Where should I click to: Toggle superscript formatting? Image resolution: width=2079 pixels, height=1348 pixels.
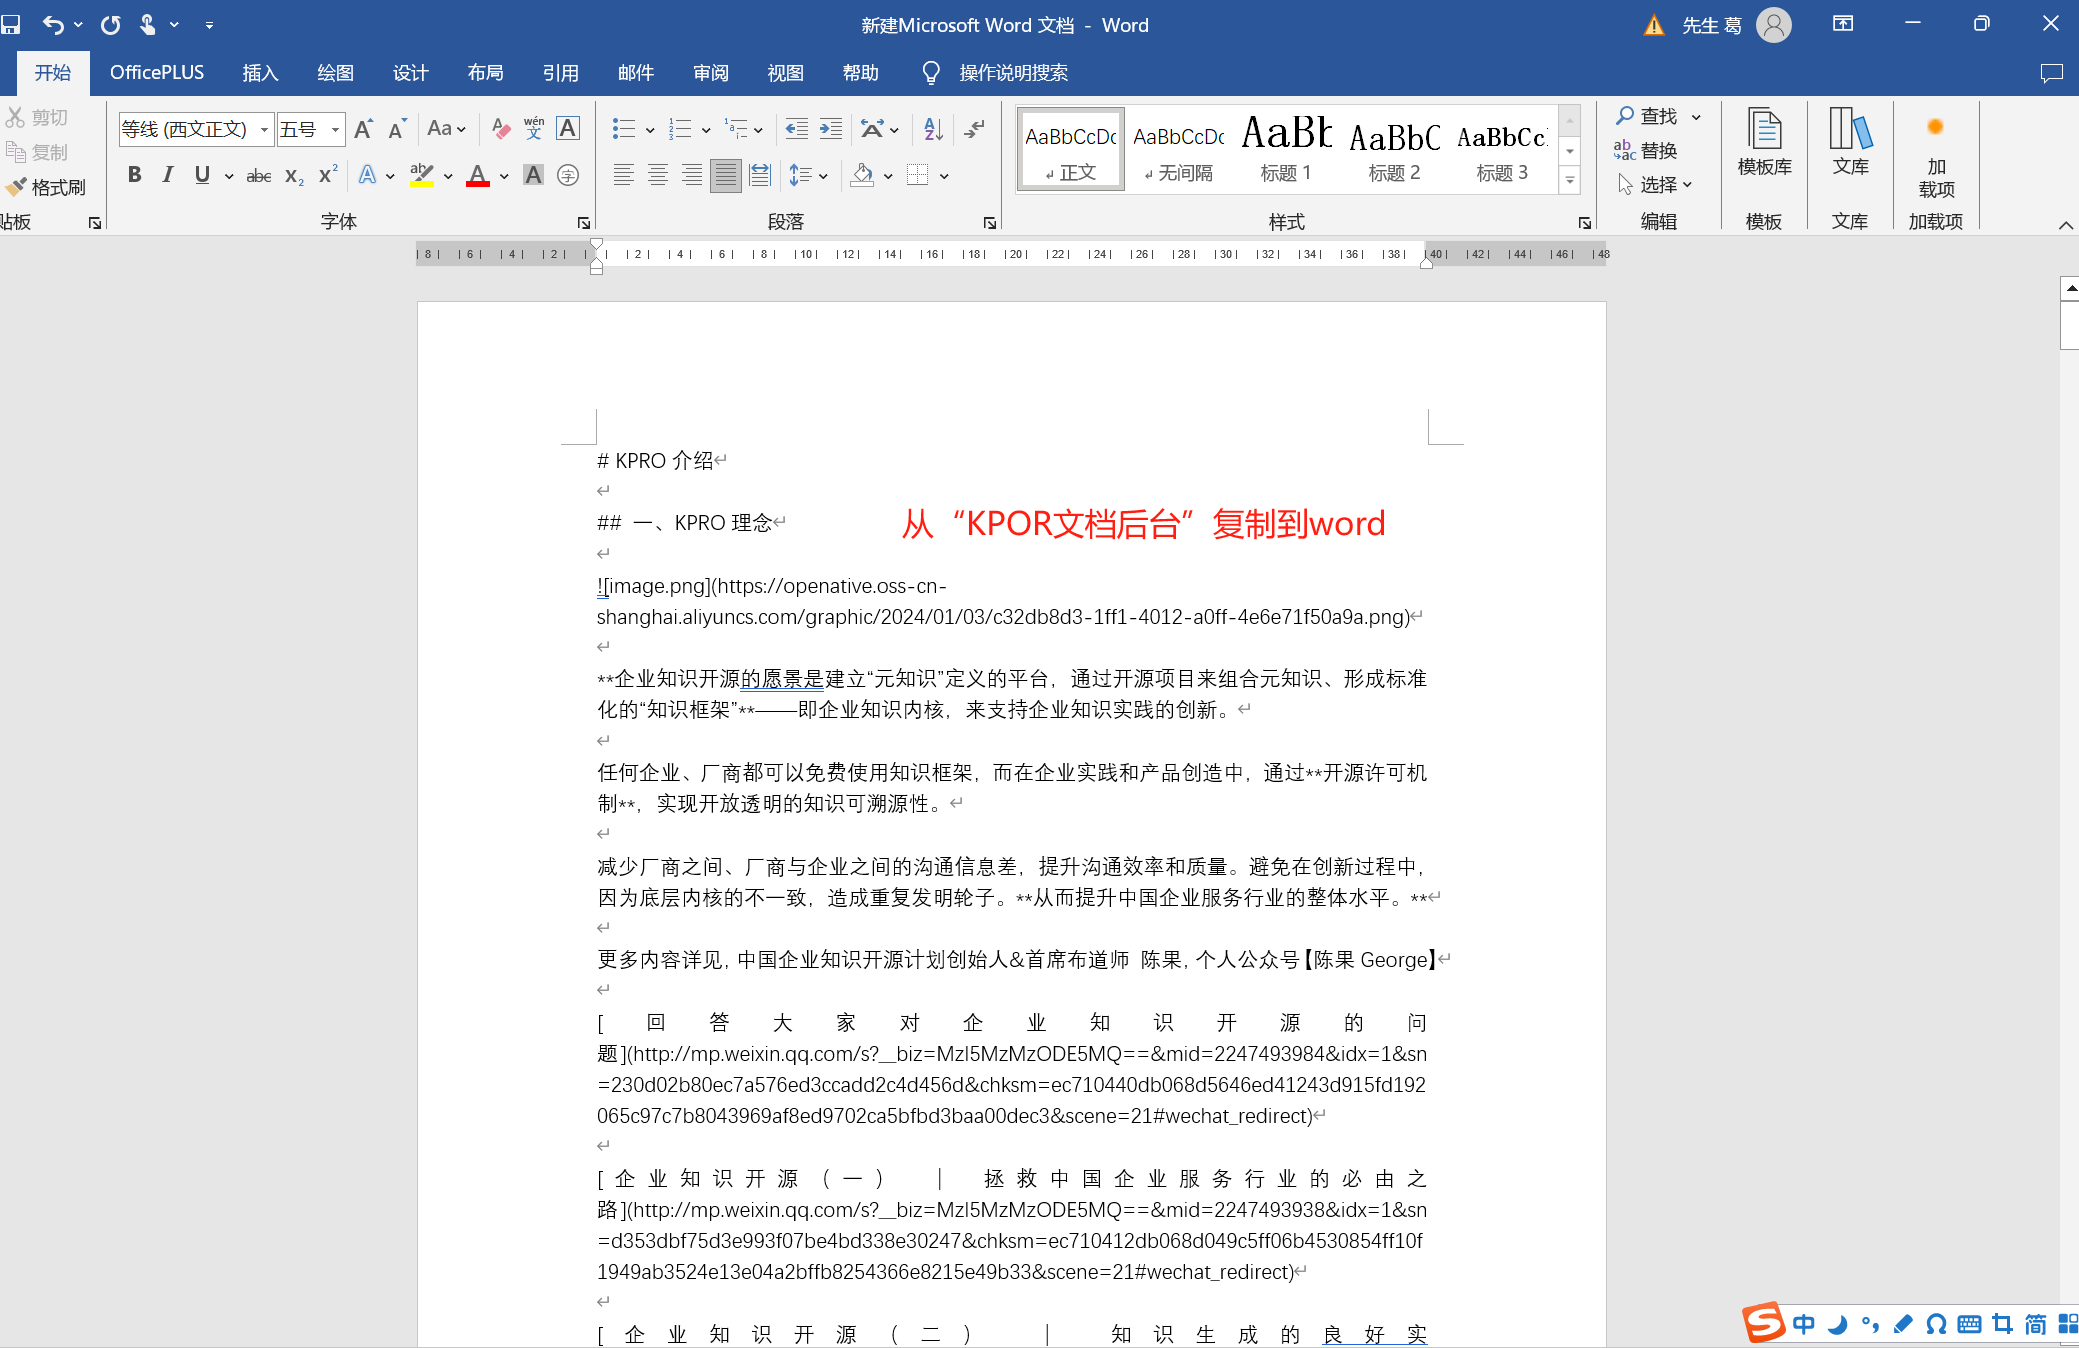[328, 176]
